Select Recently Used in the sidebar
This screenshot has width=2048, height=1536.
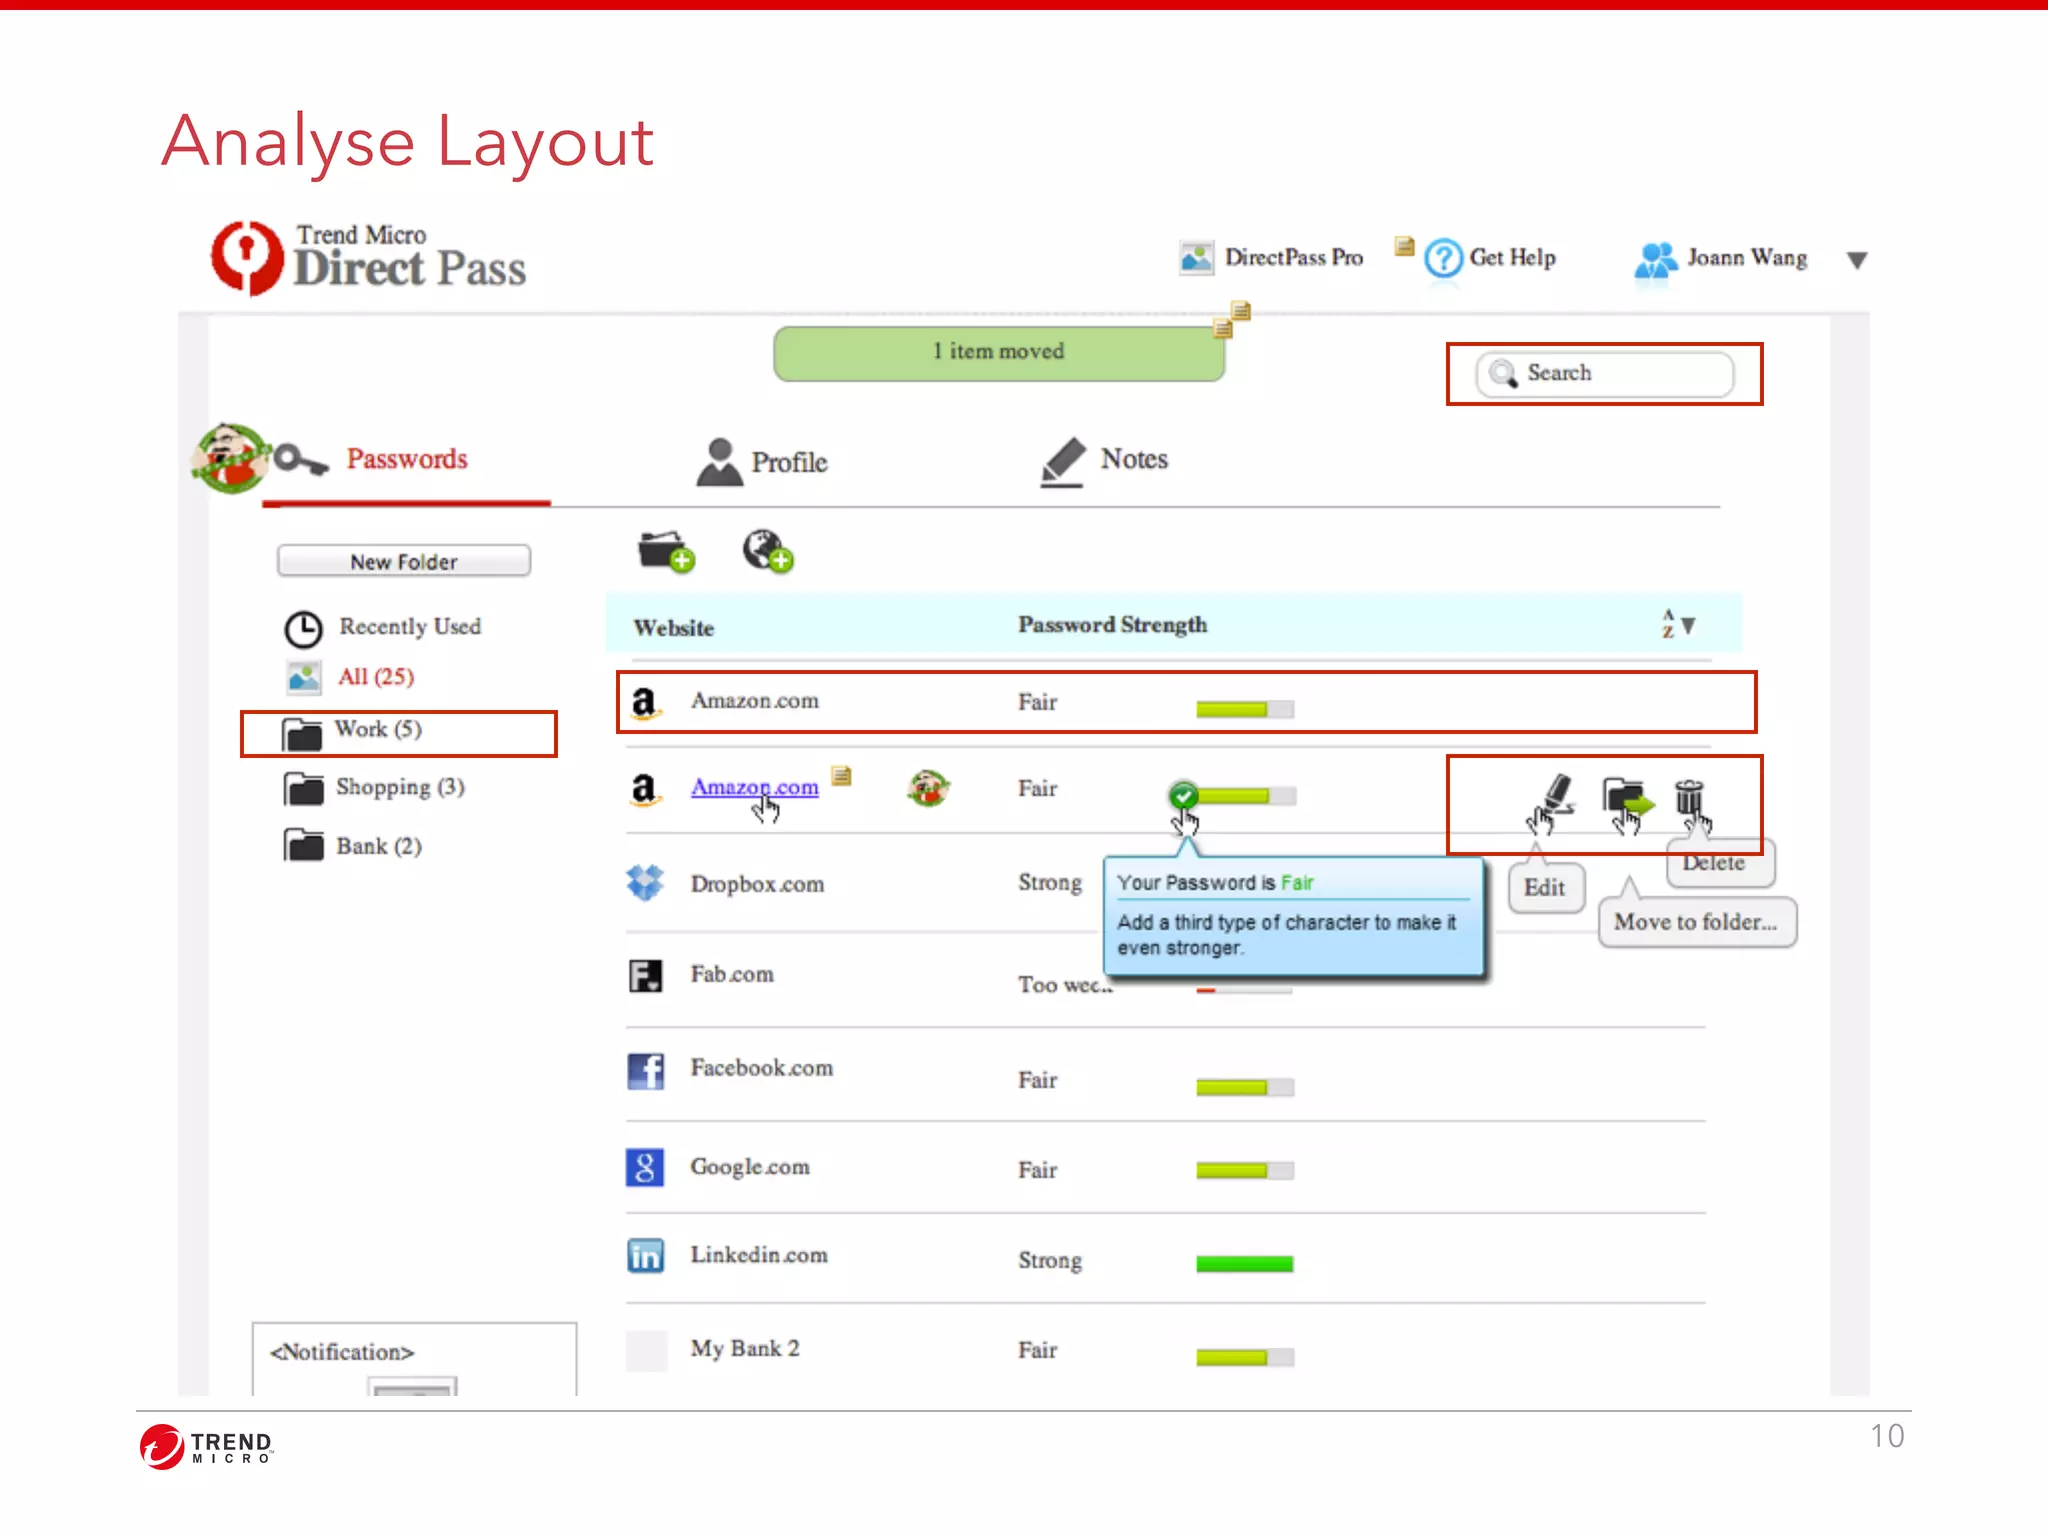[x=410, y=626]
